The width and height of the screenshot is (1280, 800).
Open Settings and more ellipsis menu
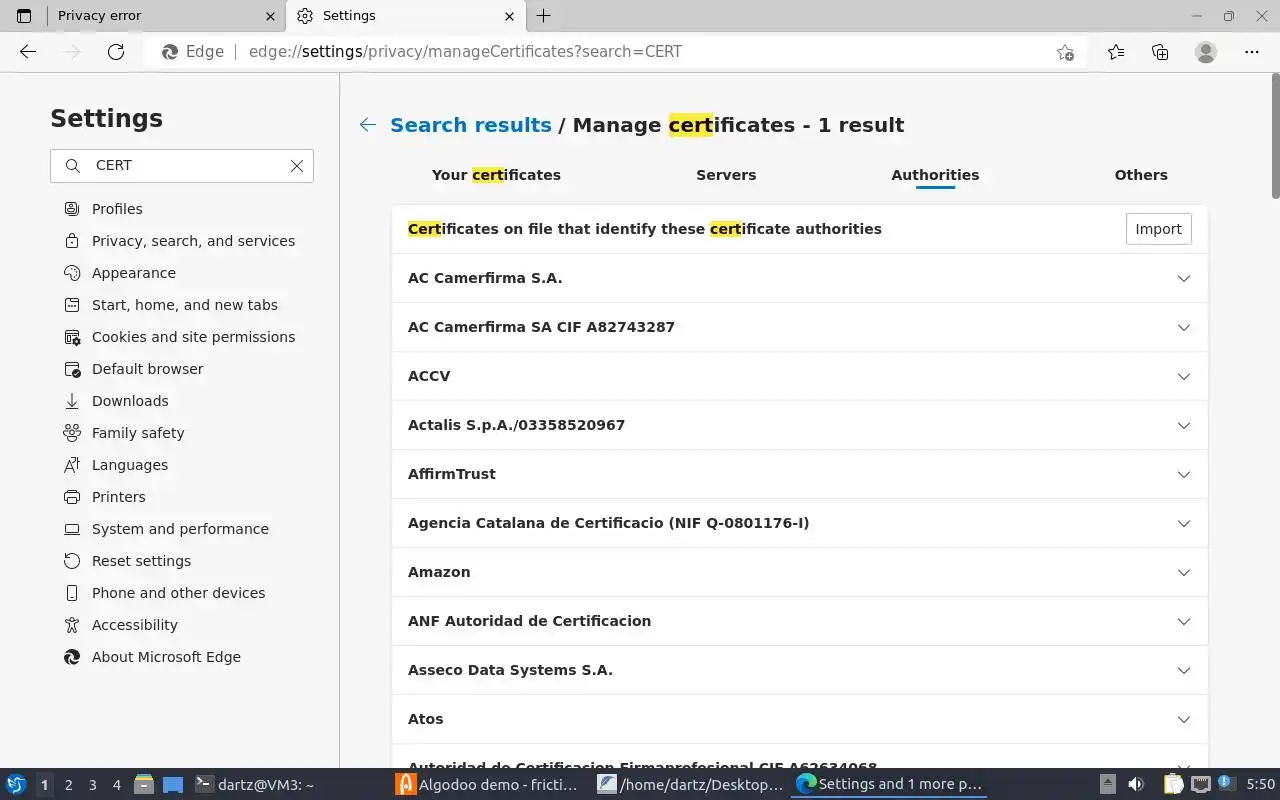1252,52
